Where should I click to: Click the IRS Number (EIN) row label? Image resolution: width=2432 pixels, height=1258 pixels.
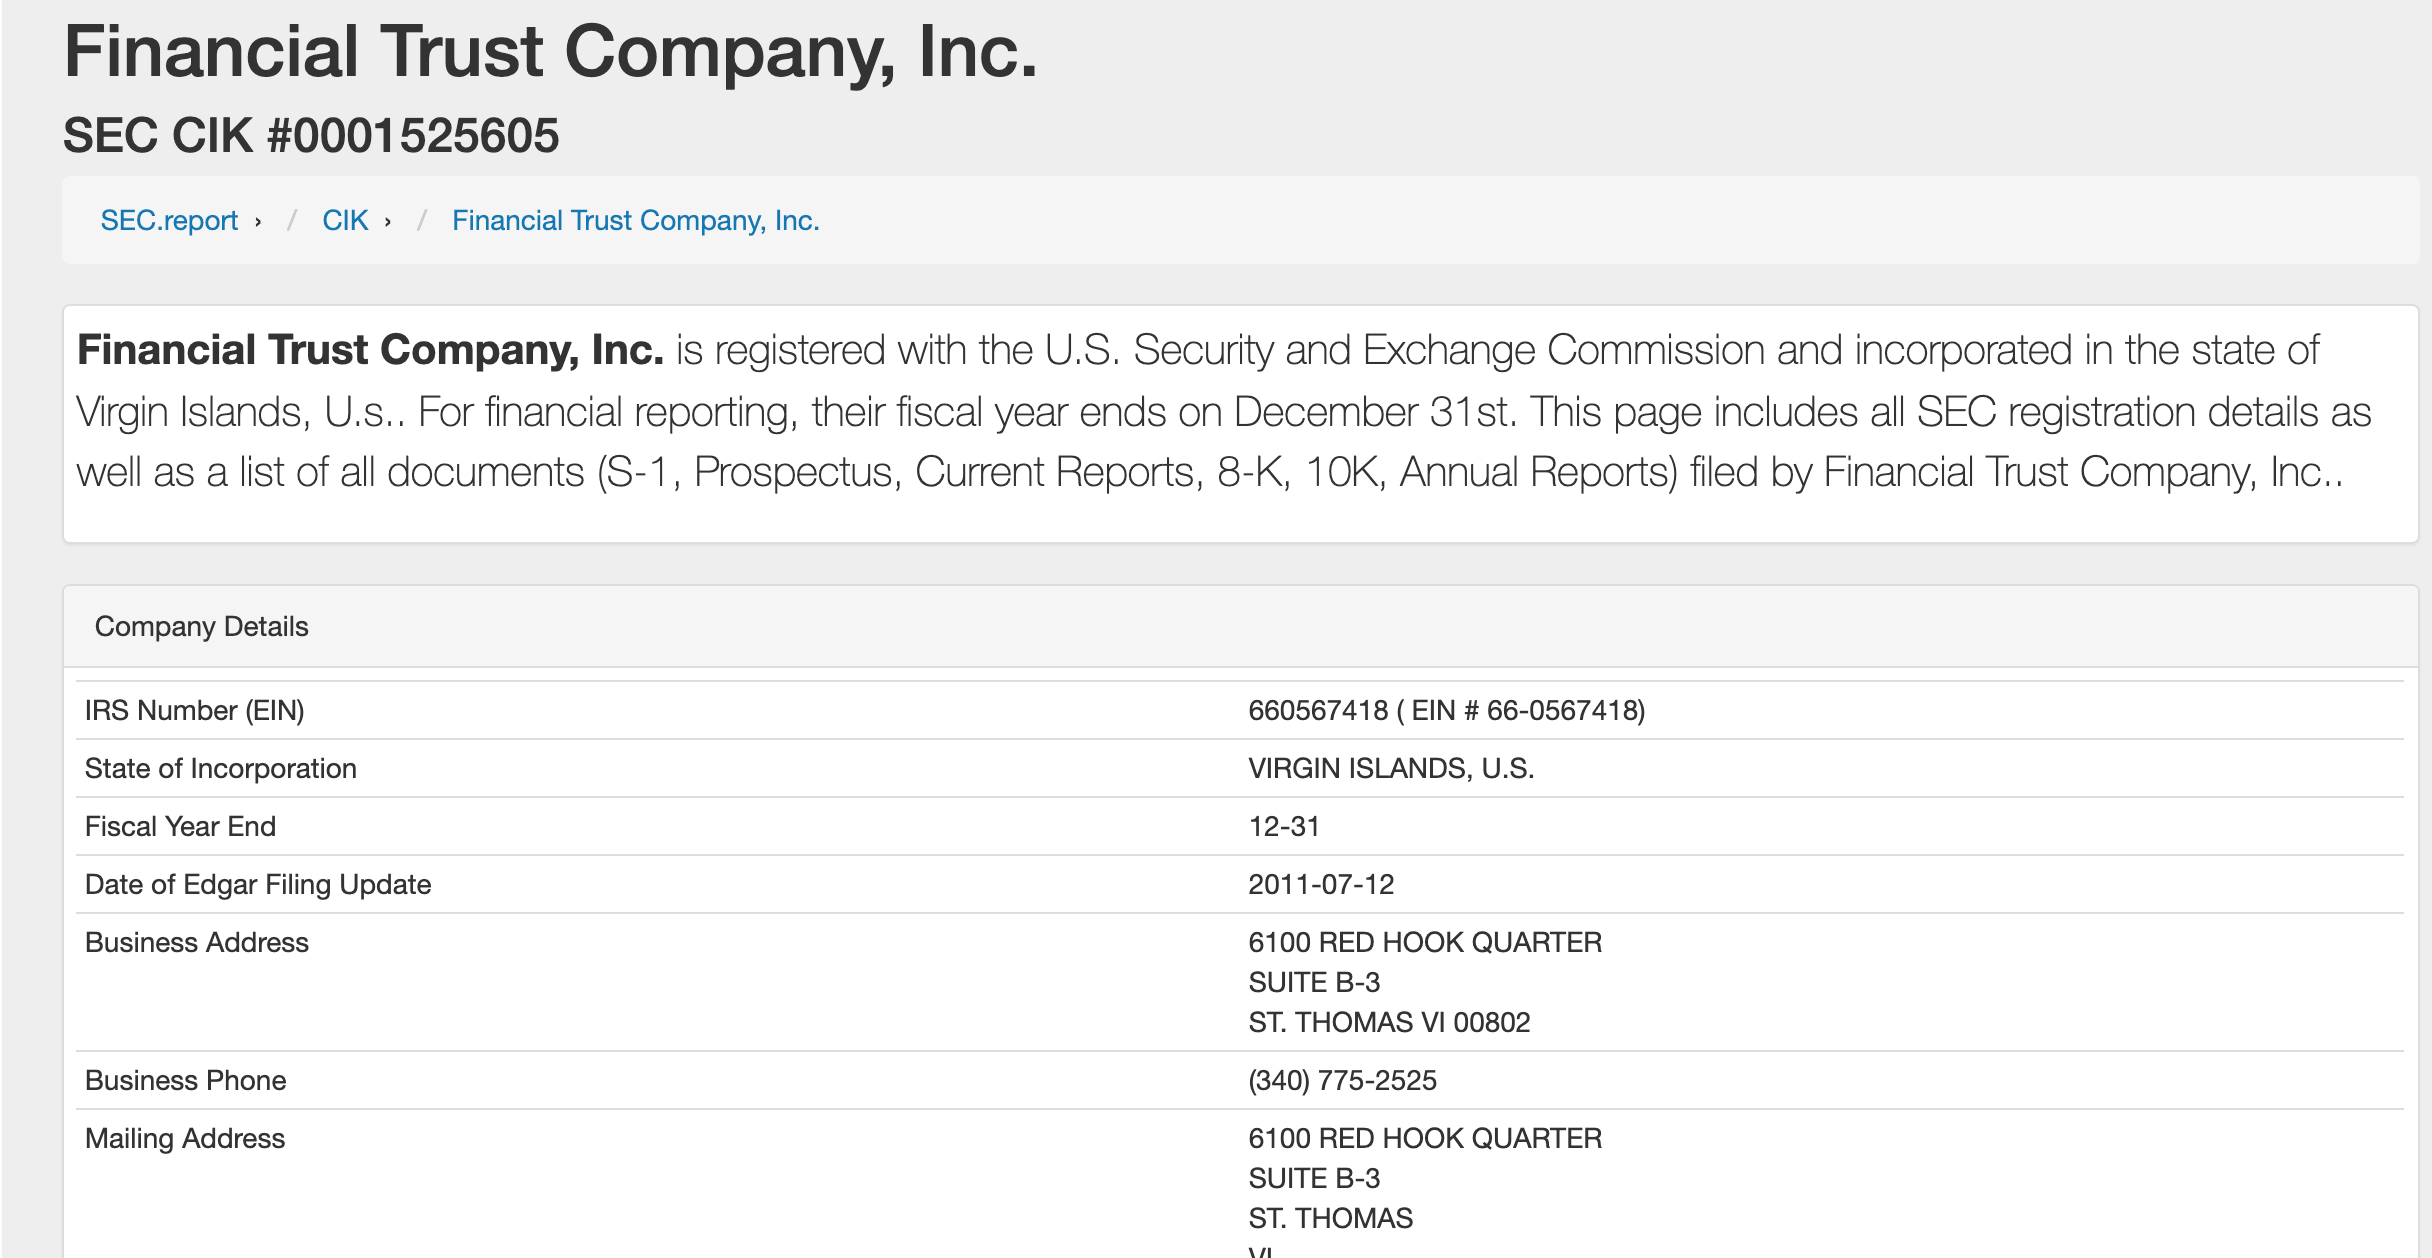click(x=194, y=710)
